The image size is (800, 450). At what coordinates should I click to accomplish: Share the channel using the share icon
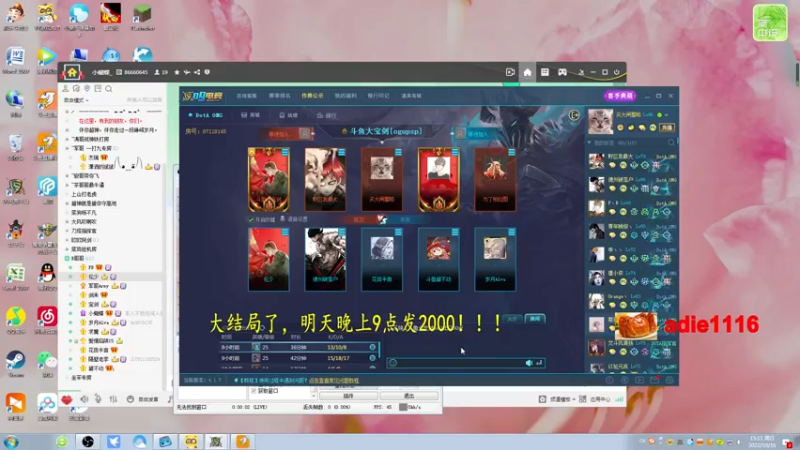point(197,72)
